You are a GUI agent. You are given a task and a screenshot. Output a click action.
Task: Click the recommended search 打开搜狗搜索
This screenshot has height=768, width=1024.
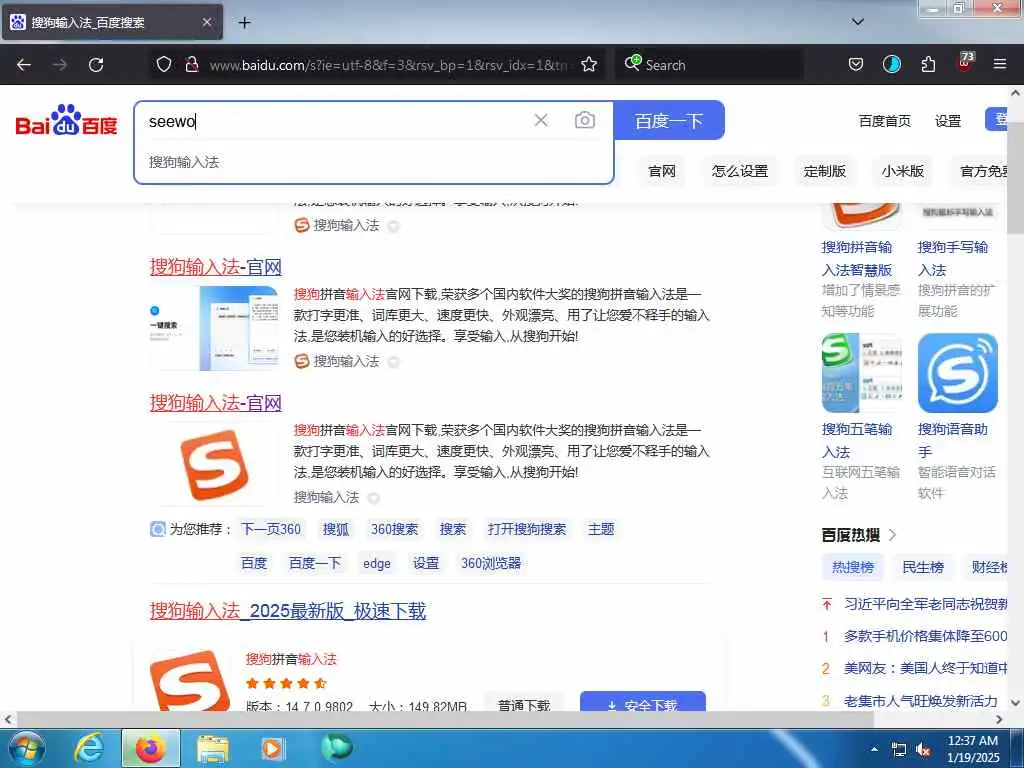tap(526, 529)
